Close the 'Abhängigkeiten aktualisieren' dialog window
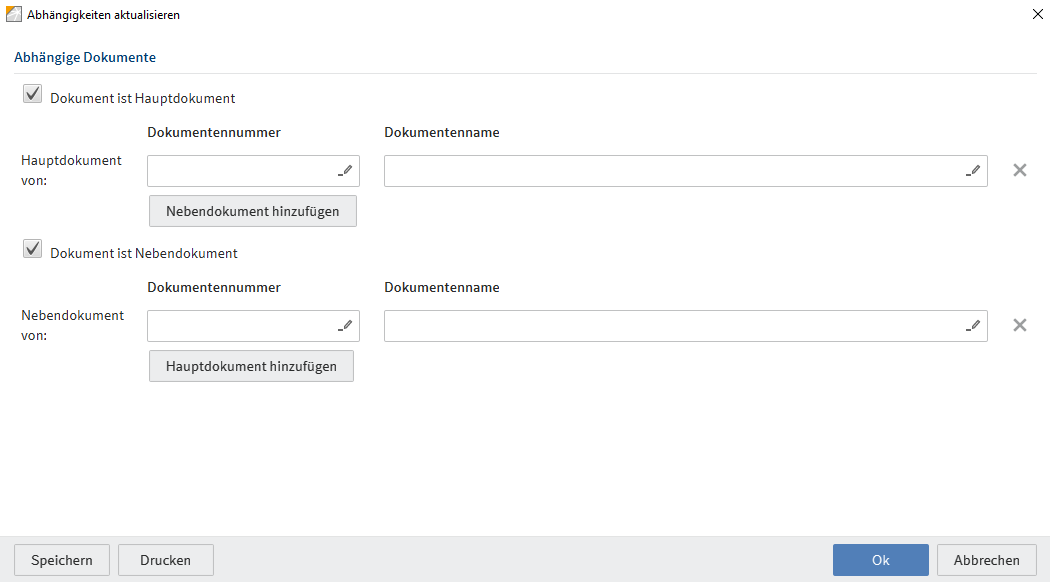Viewport: 1050px width, 582px height. tap(1035, 15)
